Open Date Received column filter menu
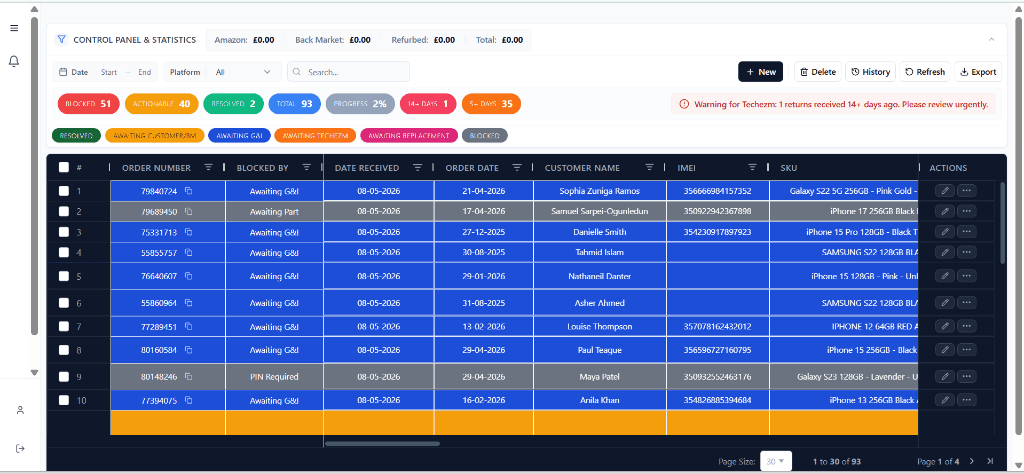Image resolution: width=1024 pixels, height=474 pixels. [x=418, y=168]
